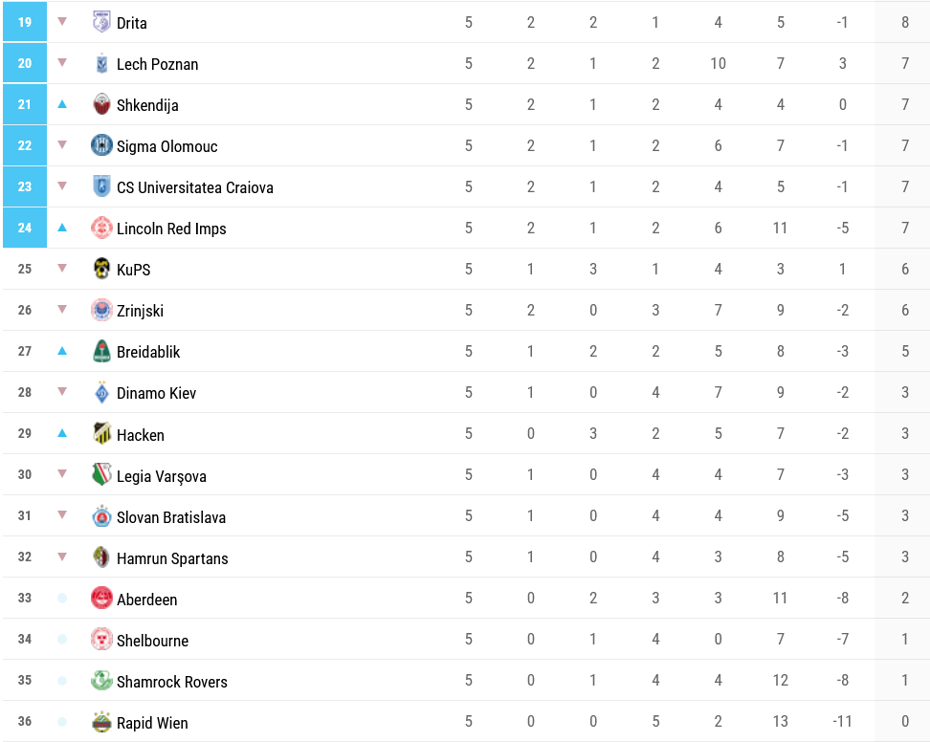930x742 pixels.
Task: Open CS Universitatea Craiova team link
Action: coord(194,187)
